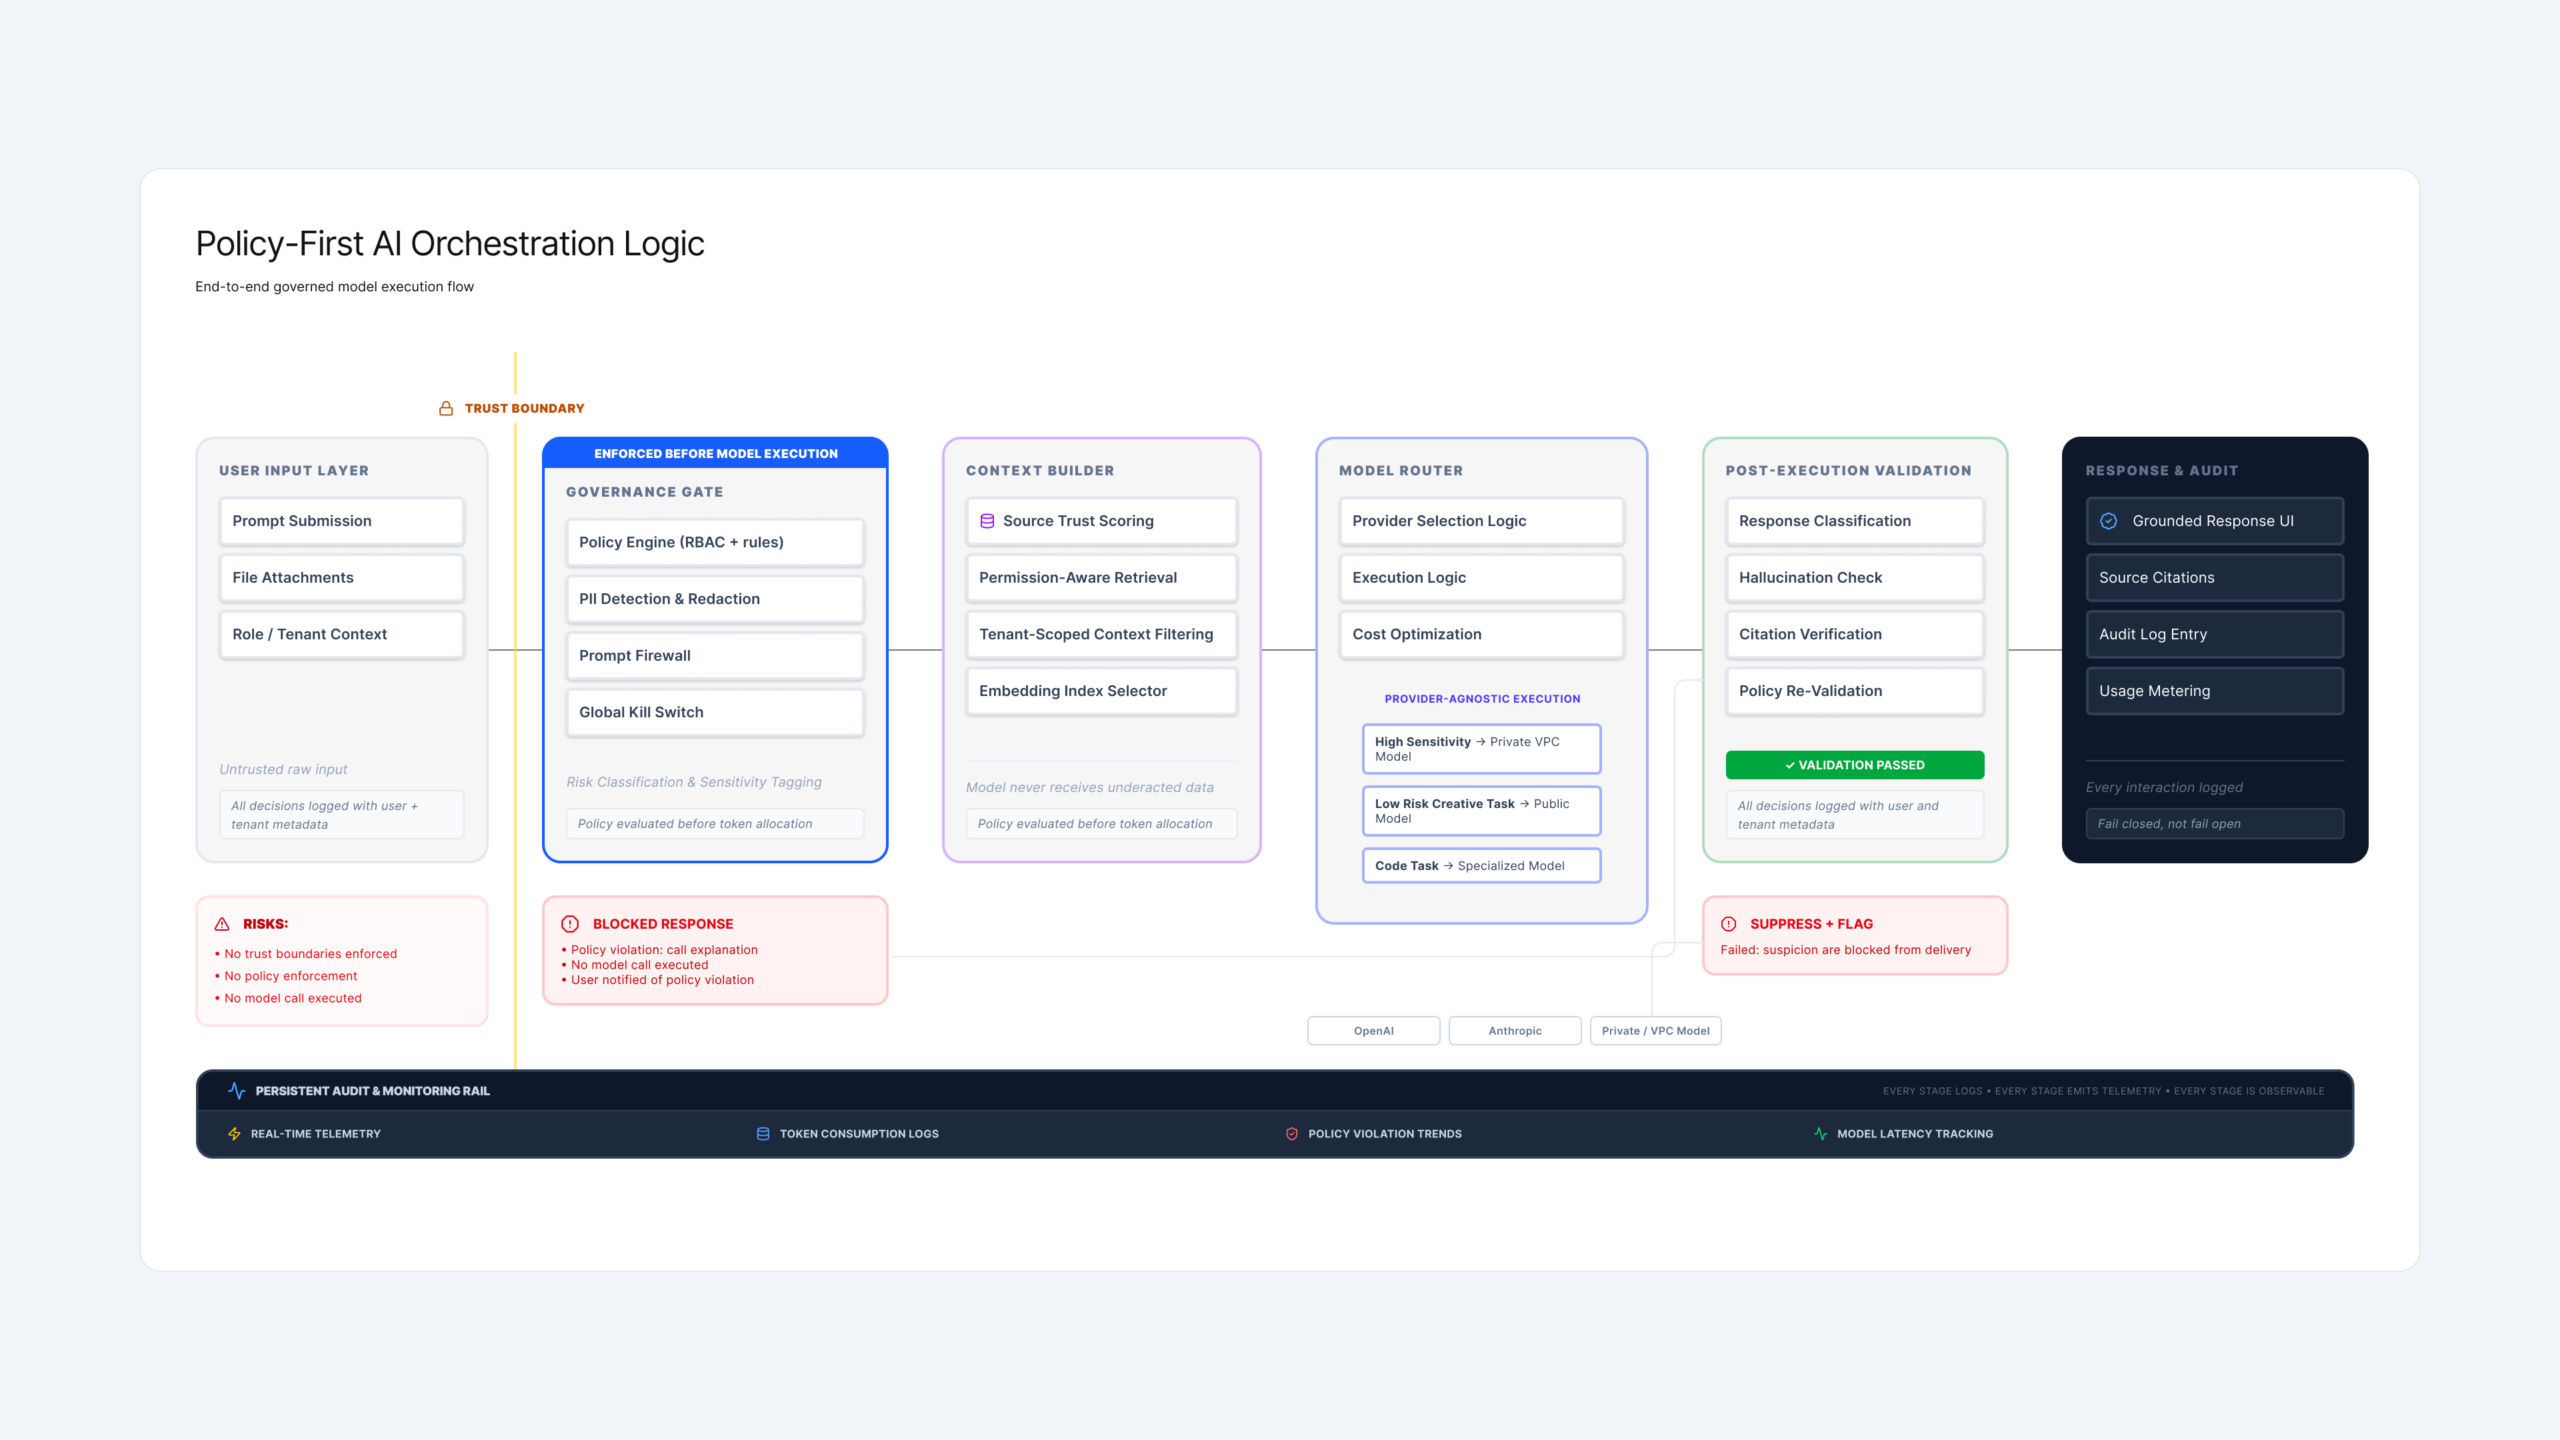The width and height of the screenshot is (2560, 1440).
Task: Click the database icon in Source Trust Scoring
Action: [987, 521]
